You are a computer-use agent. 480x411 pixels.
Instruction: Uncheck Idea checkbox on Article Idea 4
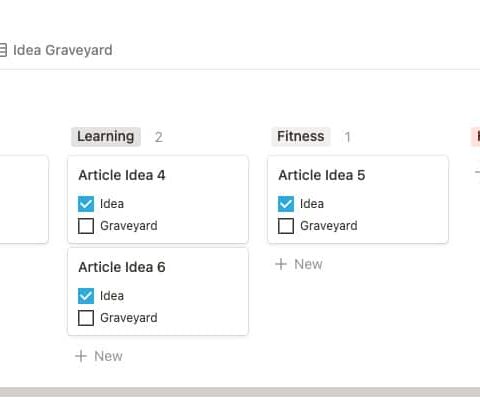coord(86,204)
